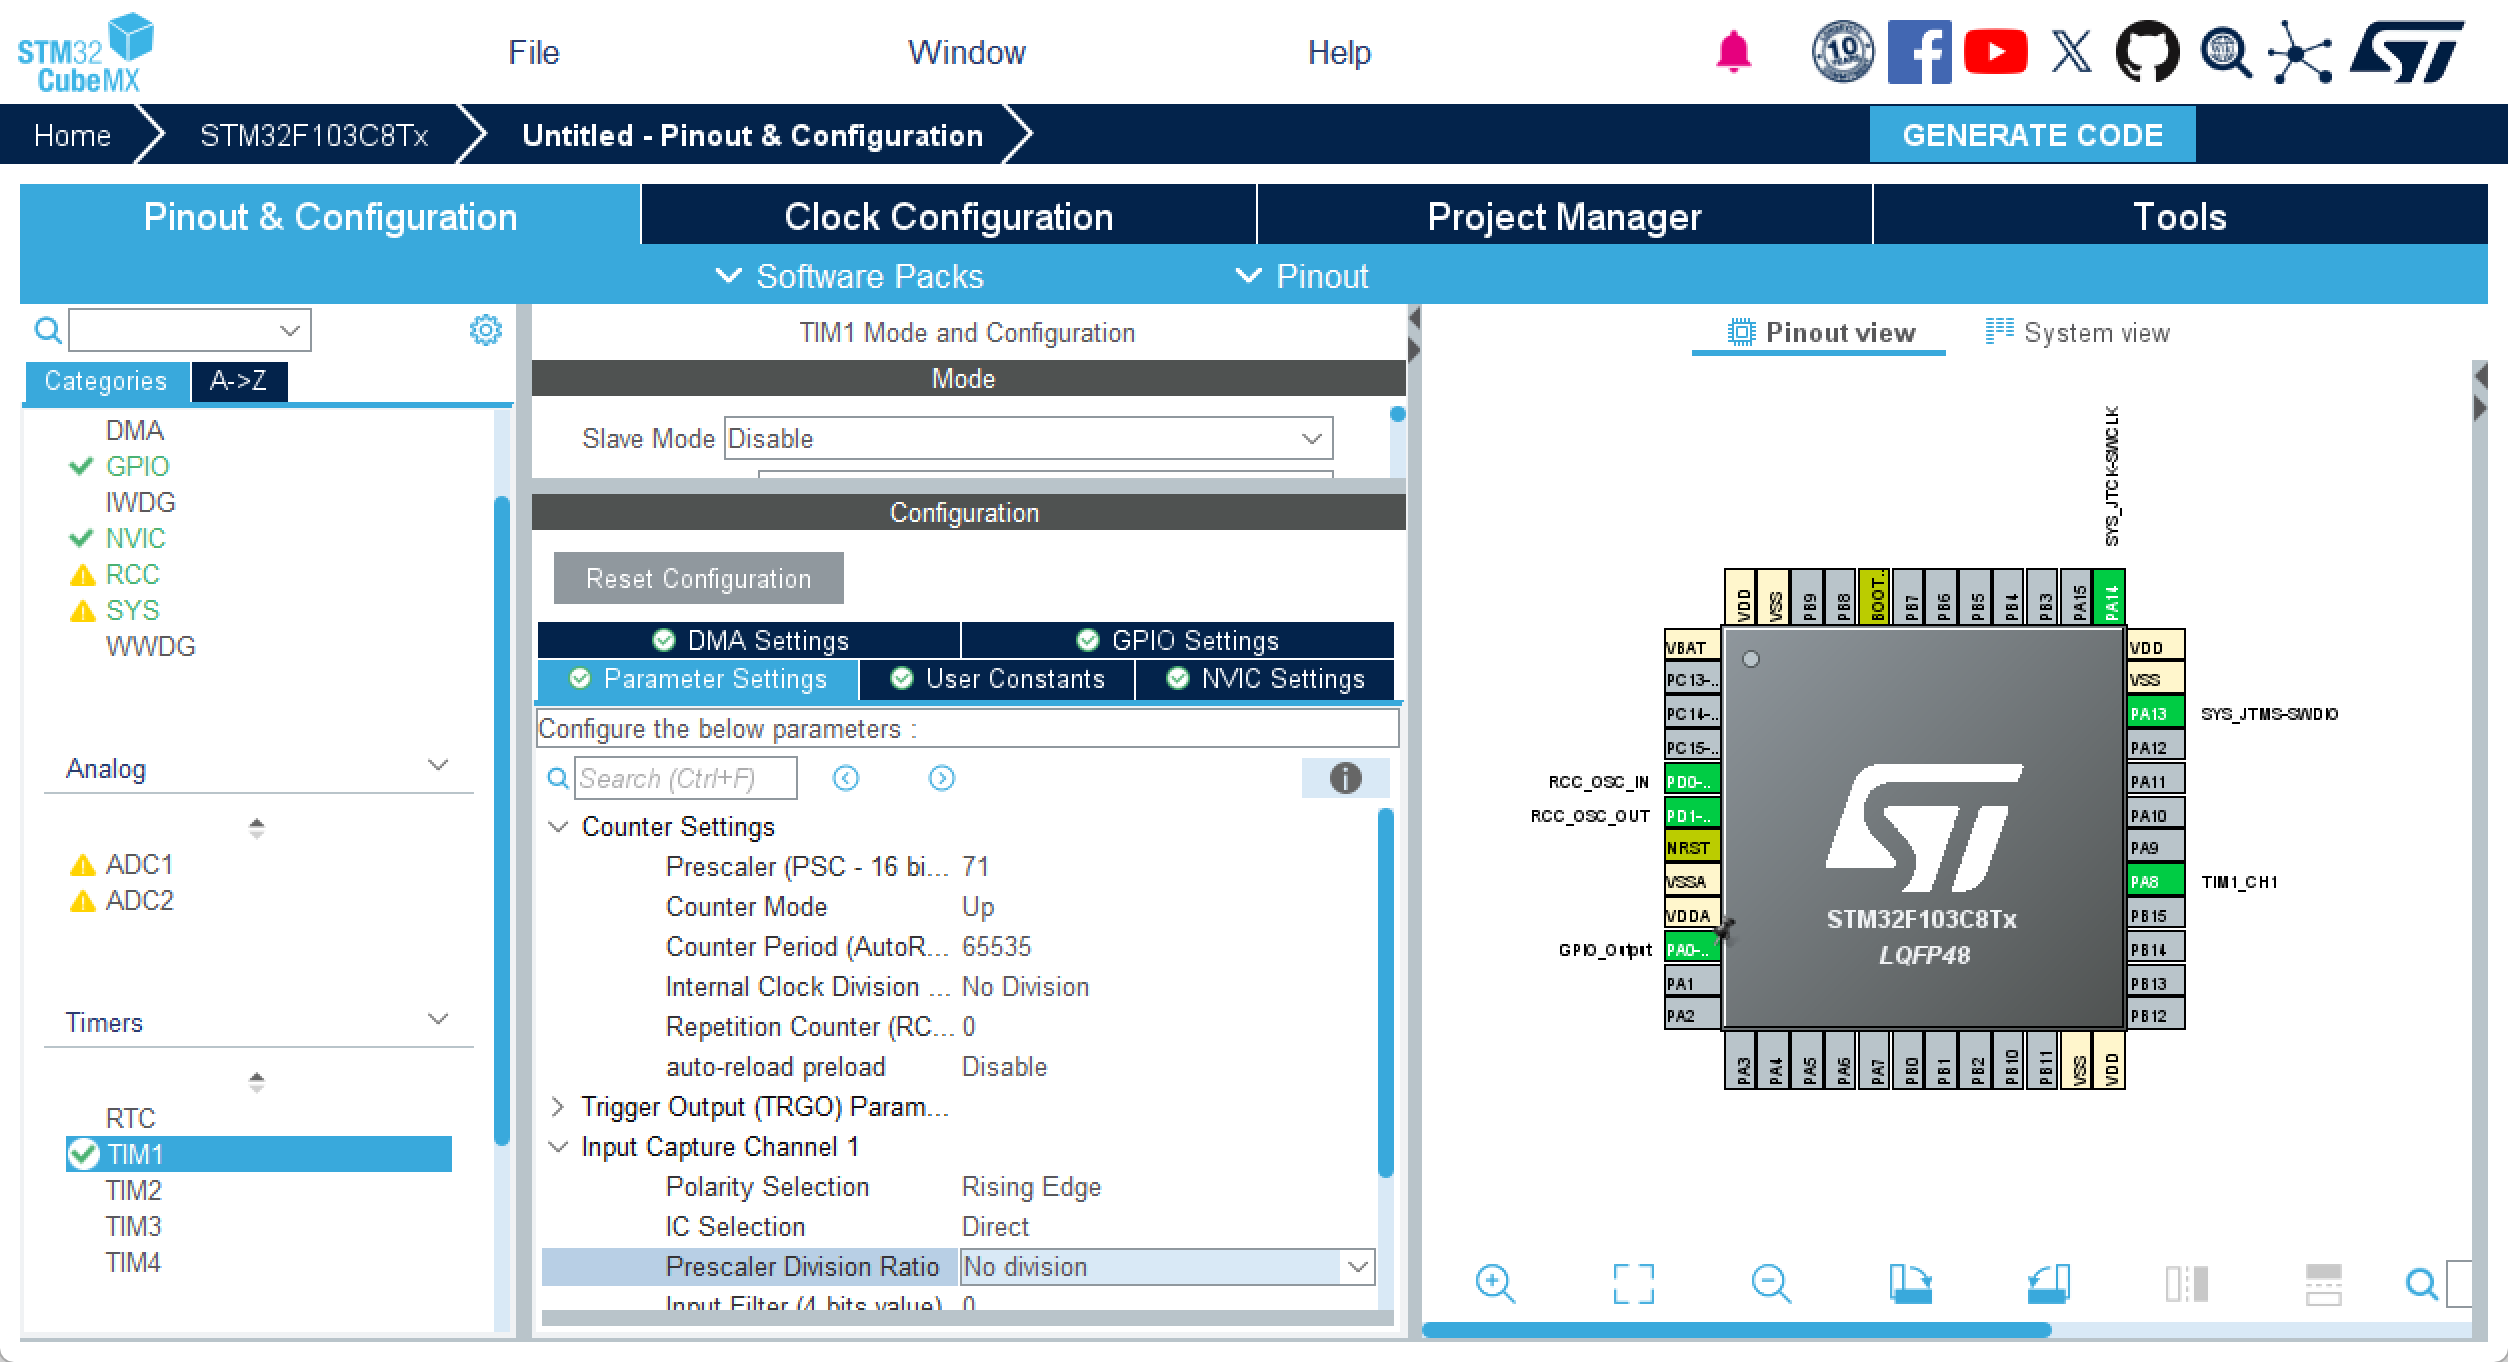Open the Facebook page icon
Image resolution: width=2508 pixels, height=1362 pixels.
1919,51
